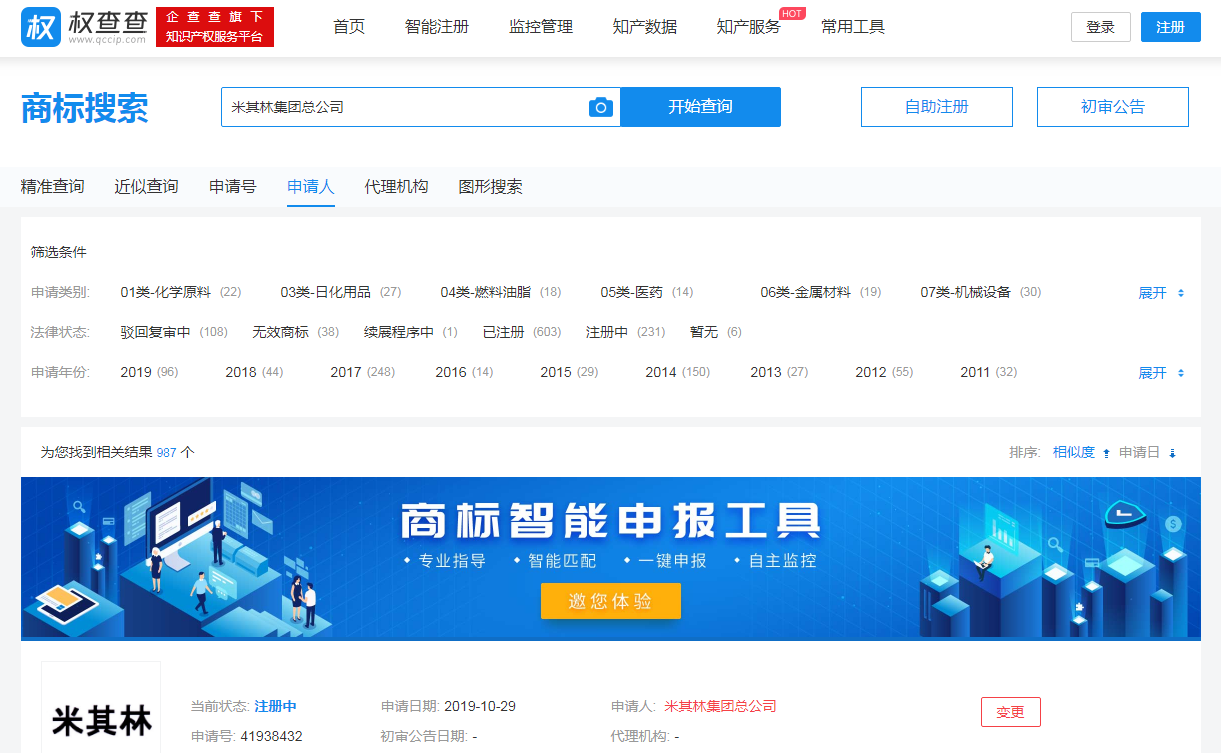Screen dimensions: 1221x753
Task: Open 常用工具 menu item
Action: (x=853, y=27)
